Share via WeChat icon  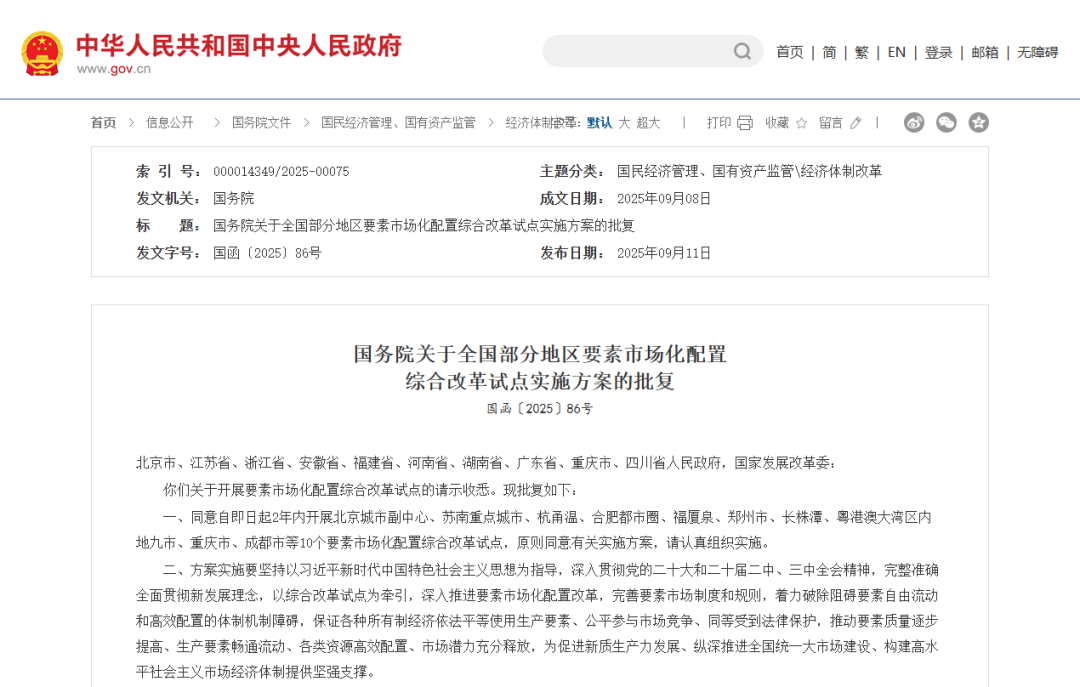946,123
